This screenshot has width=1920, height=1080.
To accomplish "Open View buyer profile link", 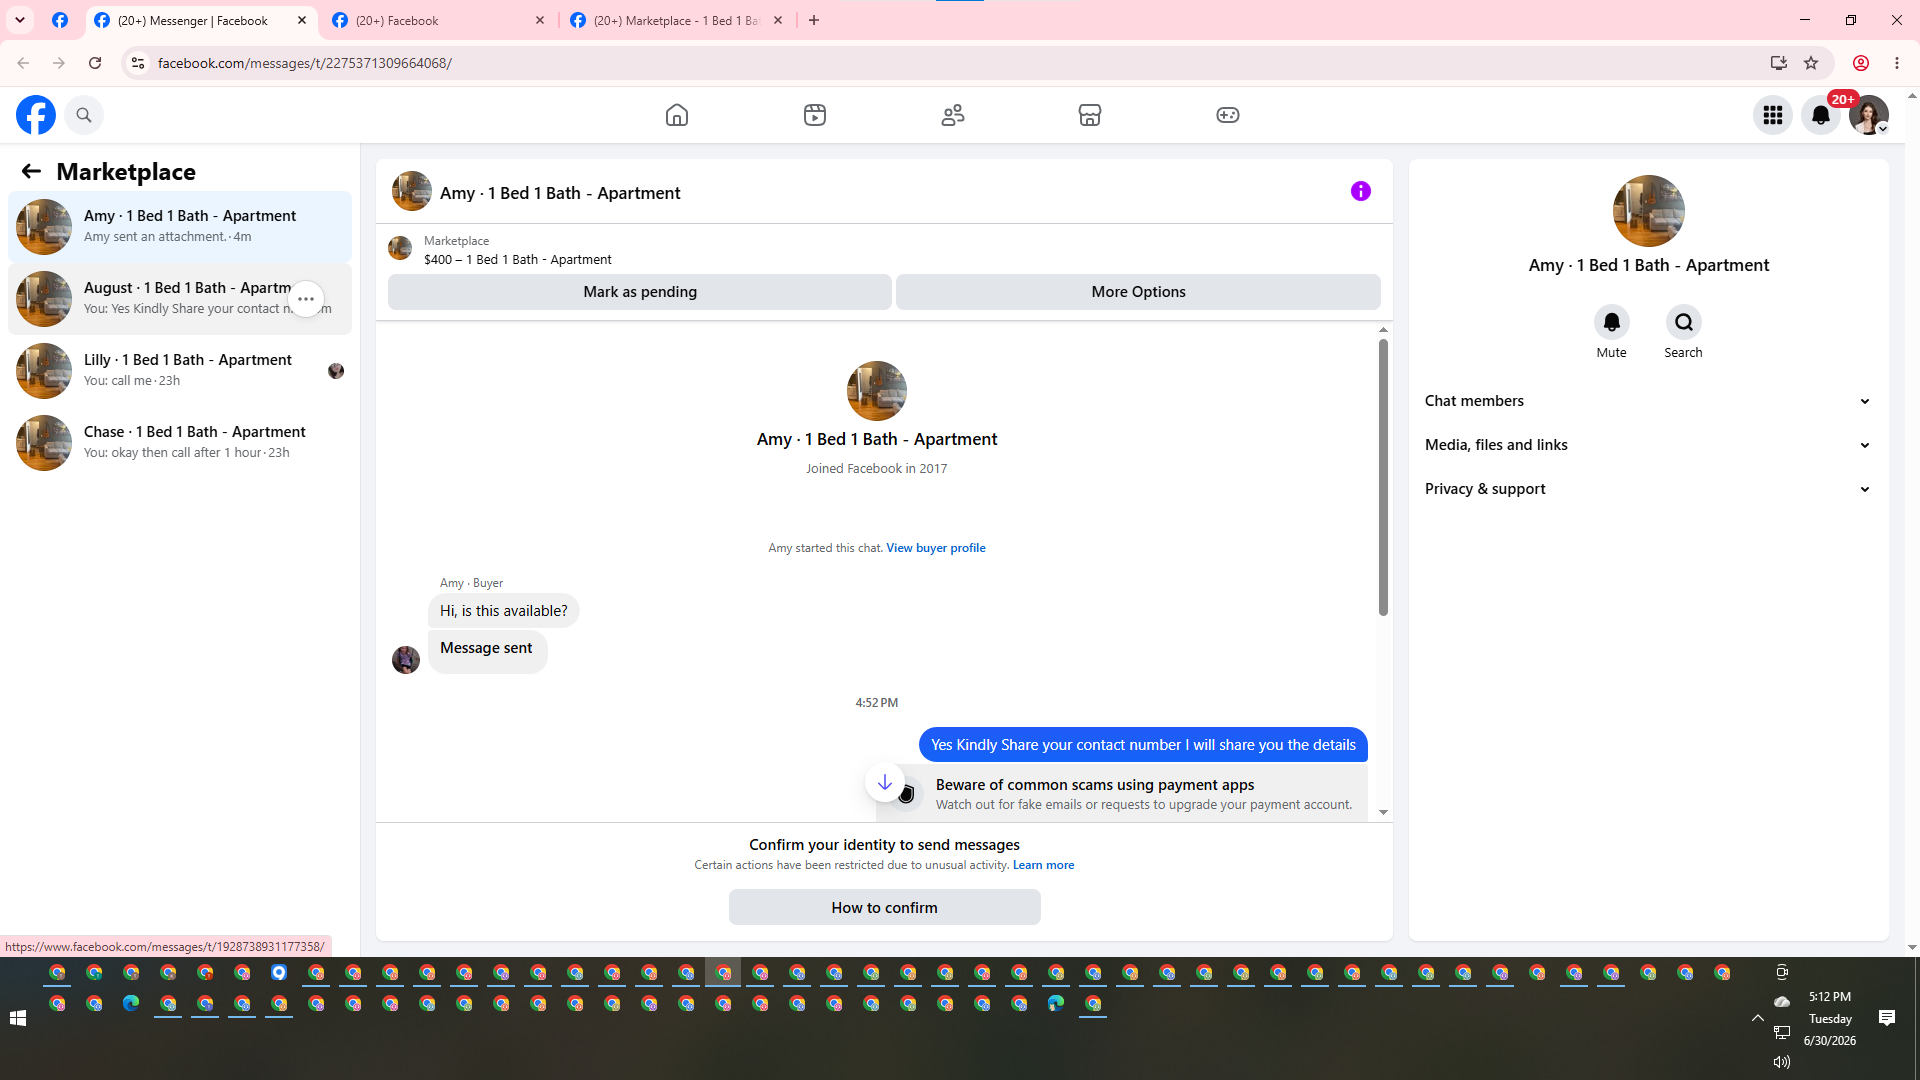I will [x=936, y=548].
